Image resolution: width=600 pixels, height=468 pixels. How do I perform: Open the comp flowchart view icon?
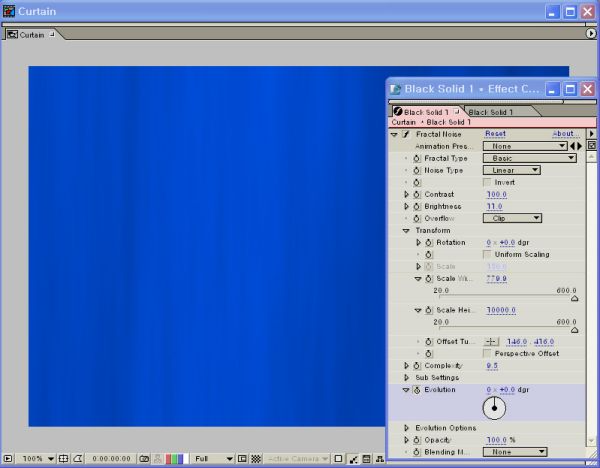(380, 458)
